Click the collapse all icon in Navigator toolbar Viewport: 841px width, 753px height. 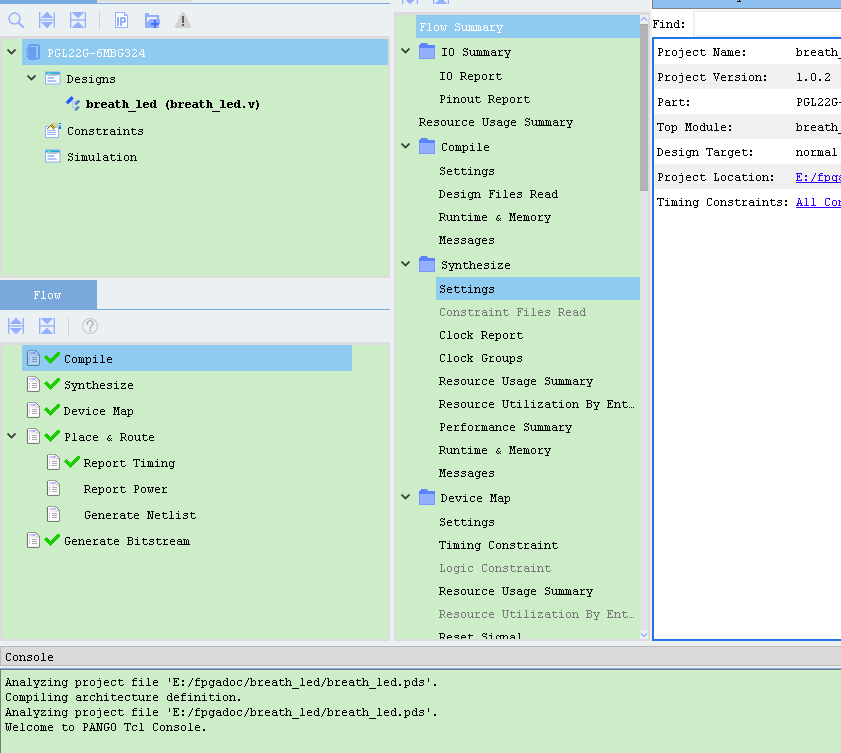pos(78,21)
